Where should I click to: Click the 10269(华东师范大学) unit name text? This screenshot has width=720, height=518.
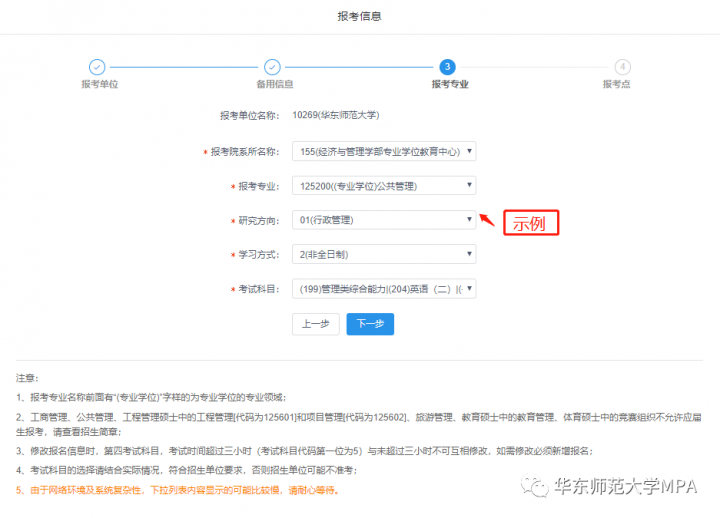[336, 115]
